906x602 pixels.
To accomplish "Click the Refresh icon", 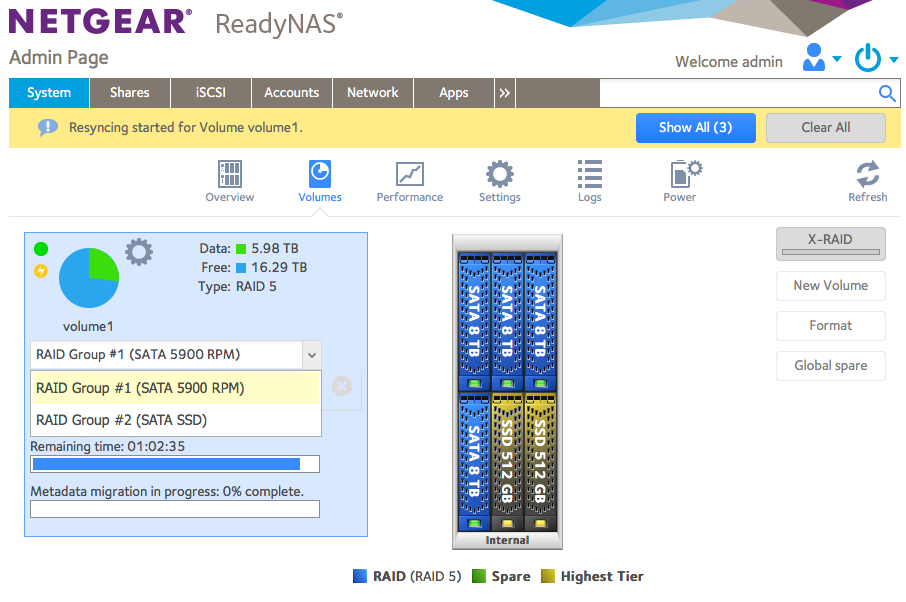I will tap(867, 174).
